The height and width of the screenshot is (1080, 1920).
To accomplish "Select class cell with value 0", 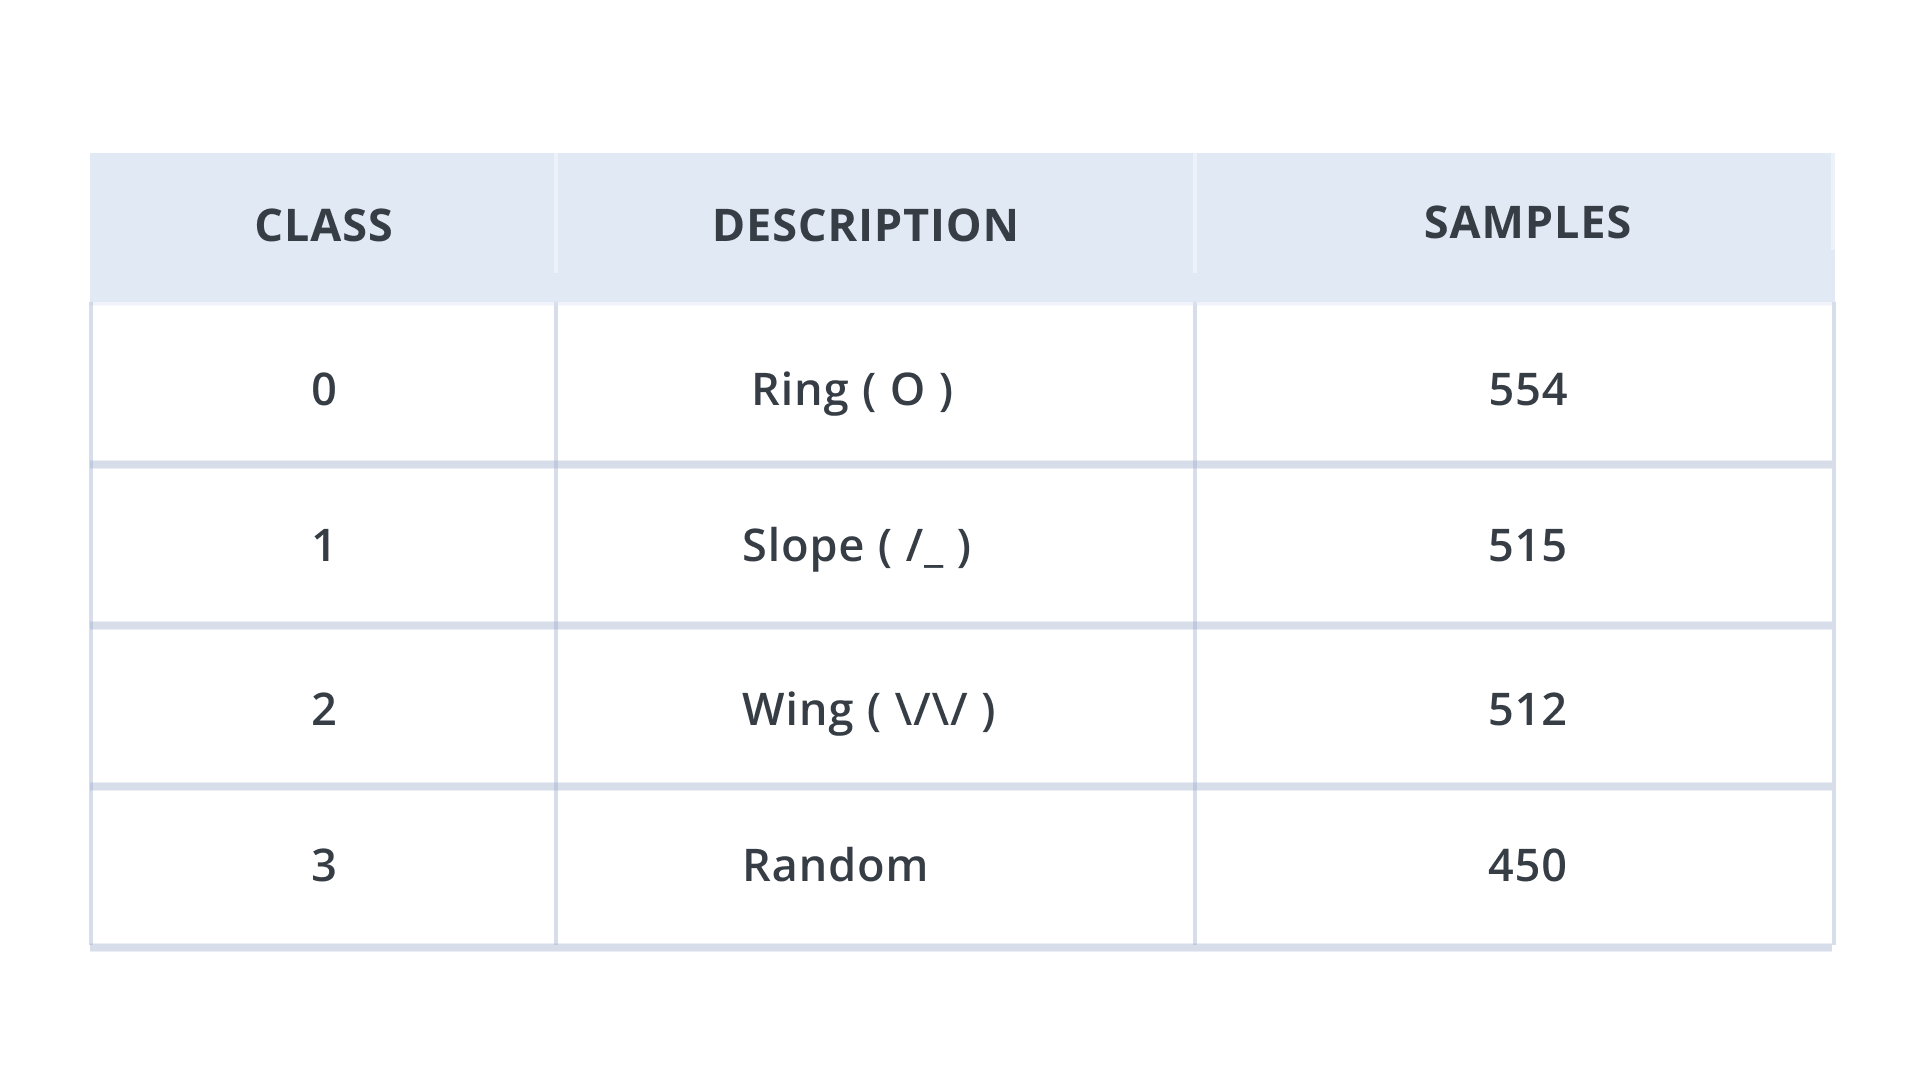I will (x=323, y=389).
